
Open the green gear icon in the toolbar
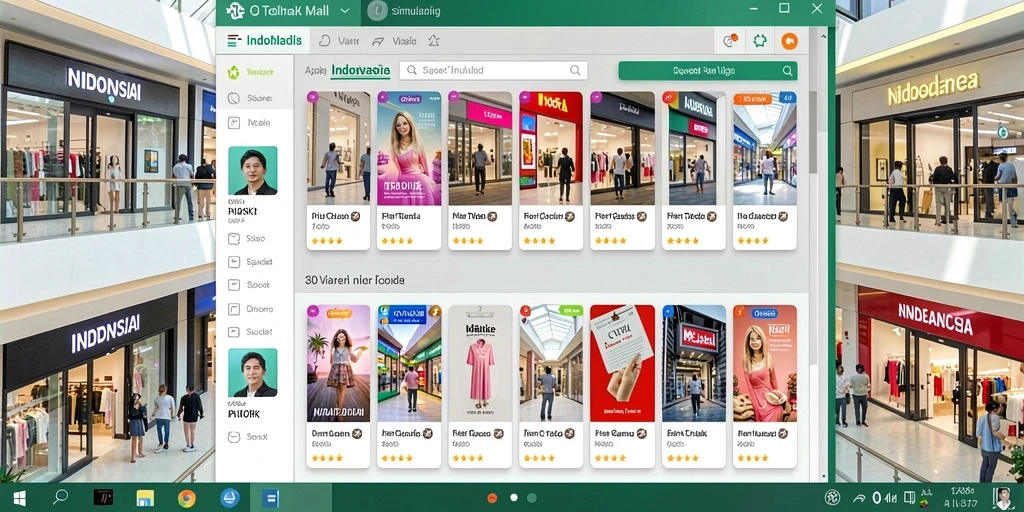(x=760, y=41)
